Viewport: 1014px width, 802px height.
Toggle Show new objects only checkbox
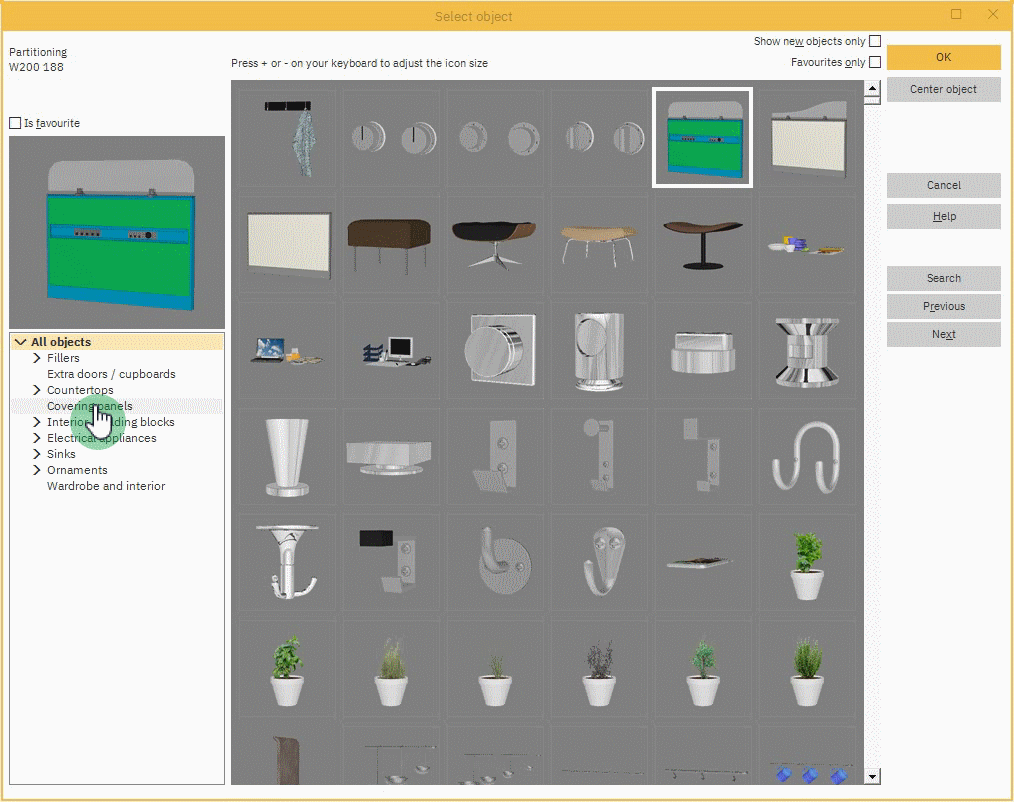[x=875, y=41]
